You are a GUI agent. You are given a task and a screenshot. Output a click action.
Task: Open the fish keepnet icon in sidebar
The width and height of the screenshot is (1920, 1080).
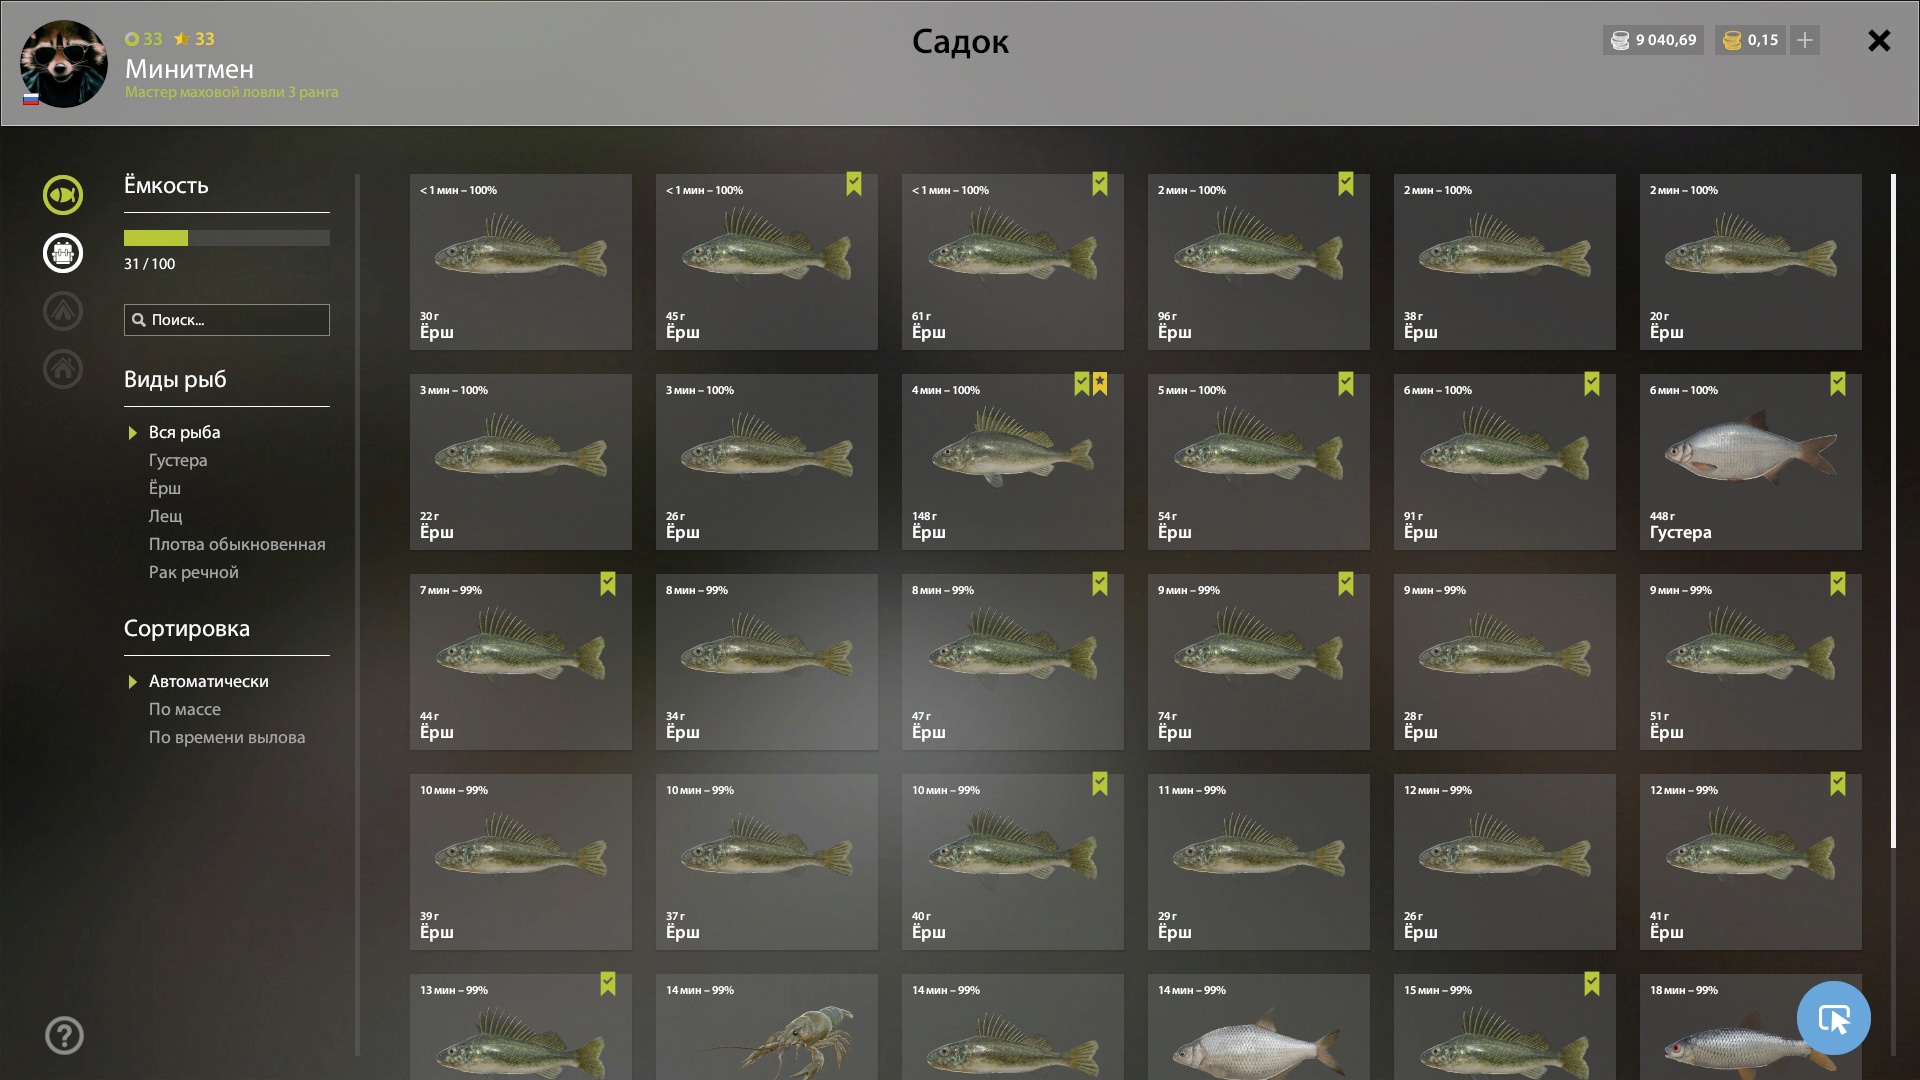pos(62,195)
